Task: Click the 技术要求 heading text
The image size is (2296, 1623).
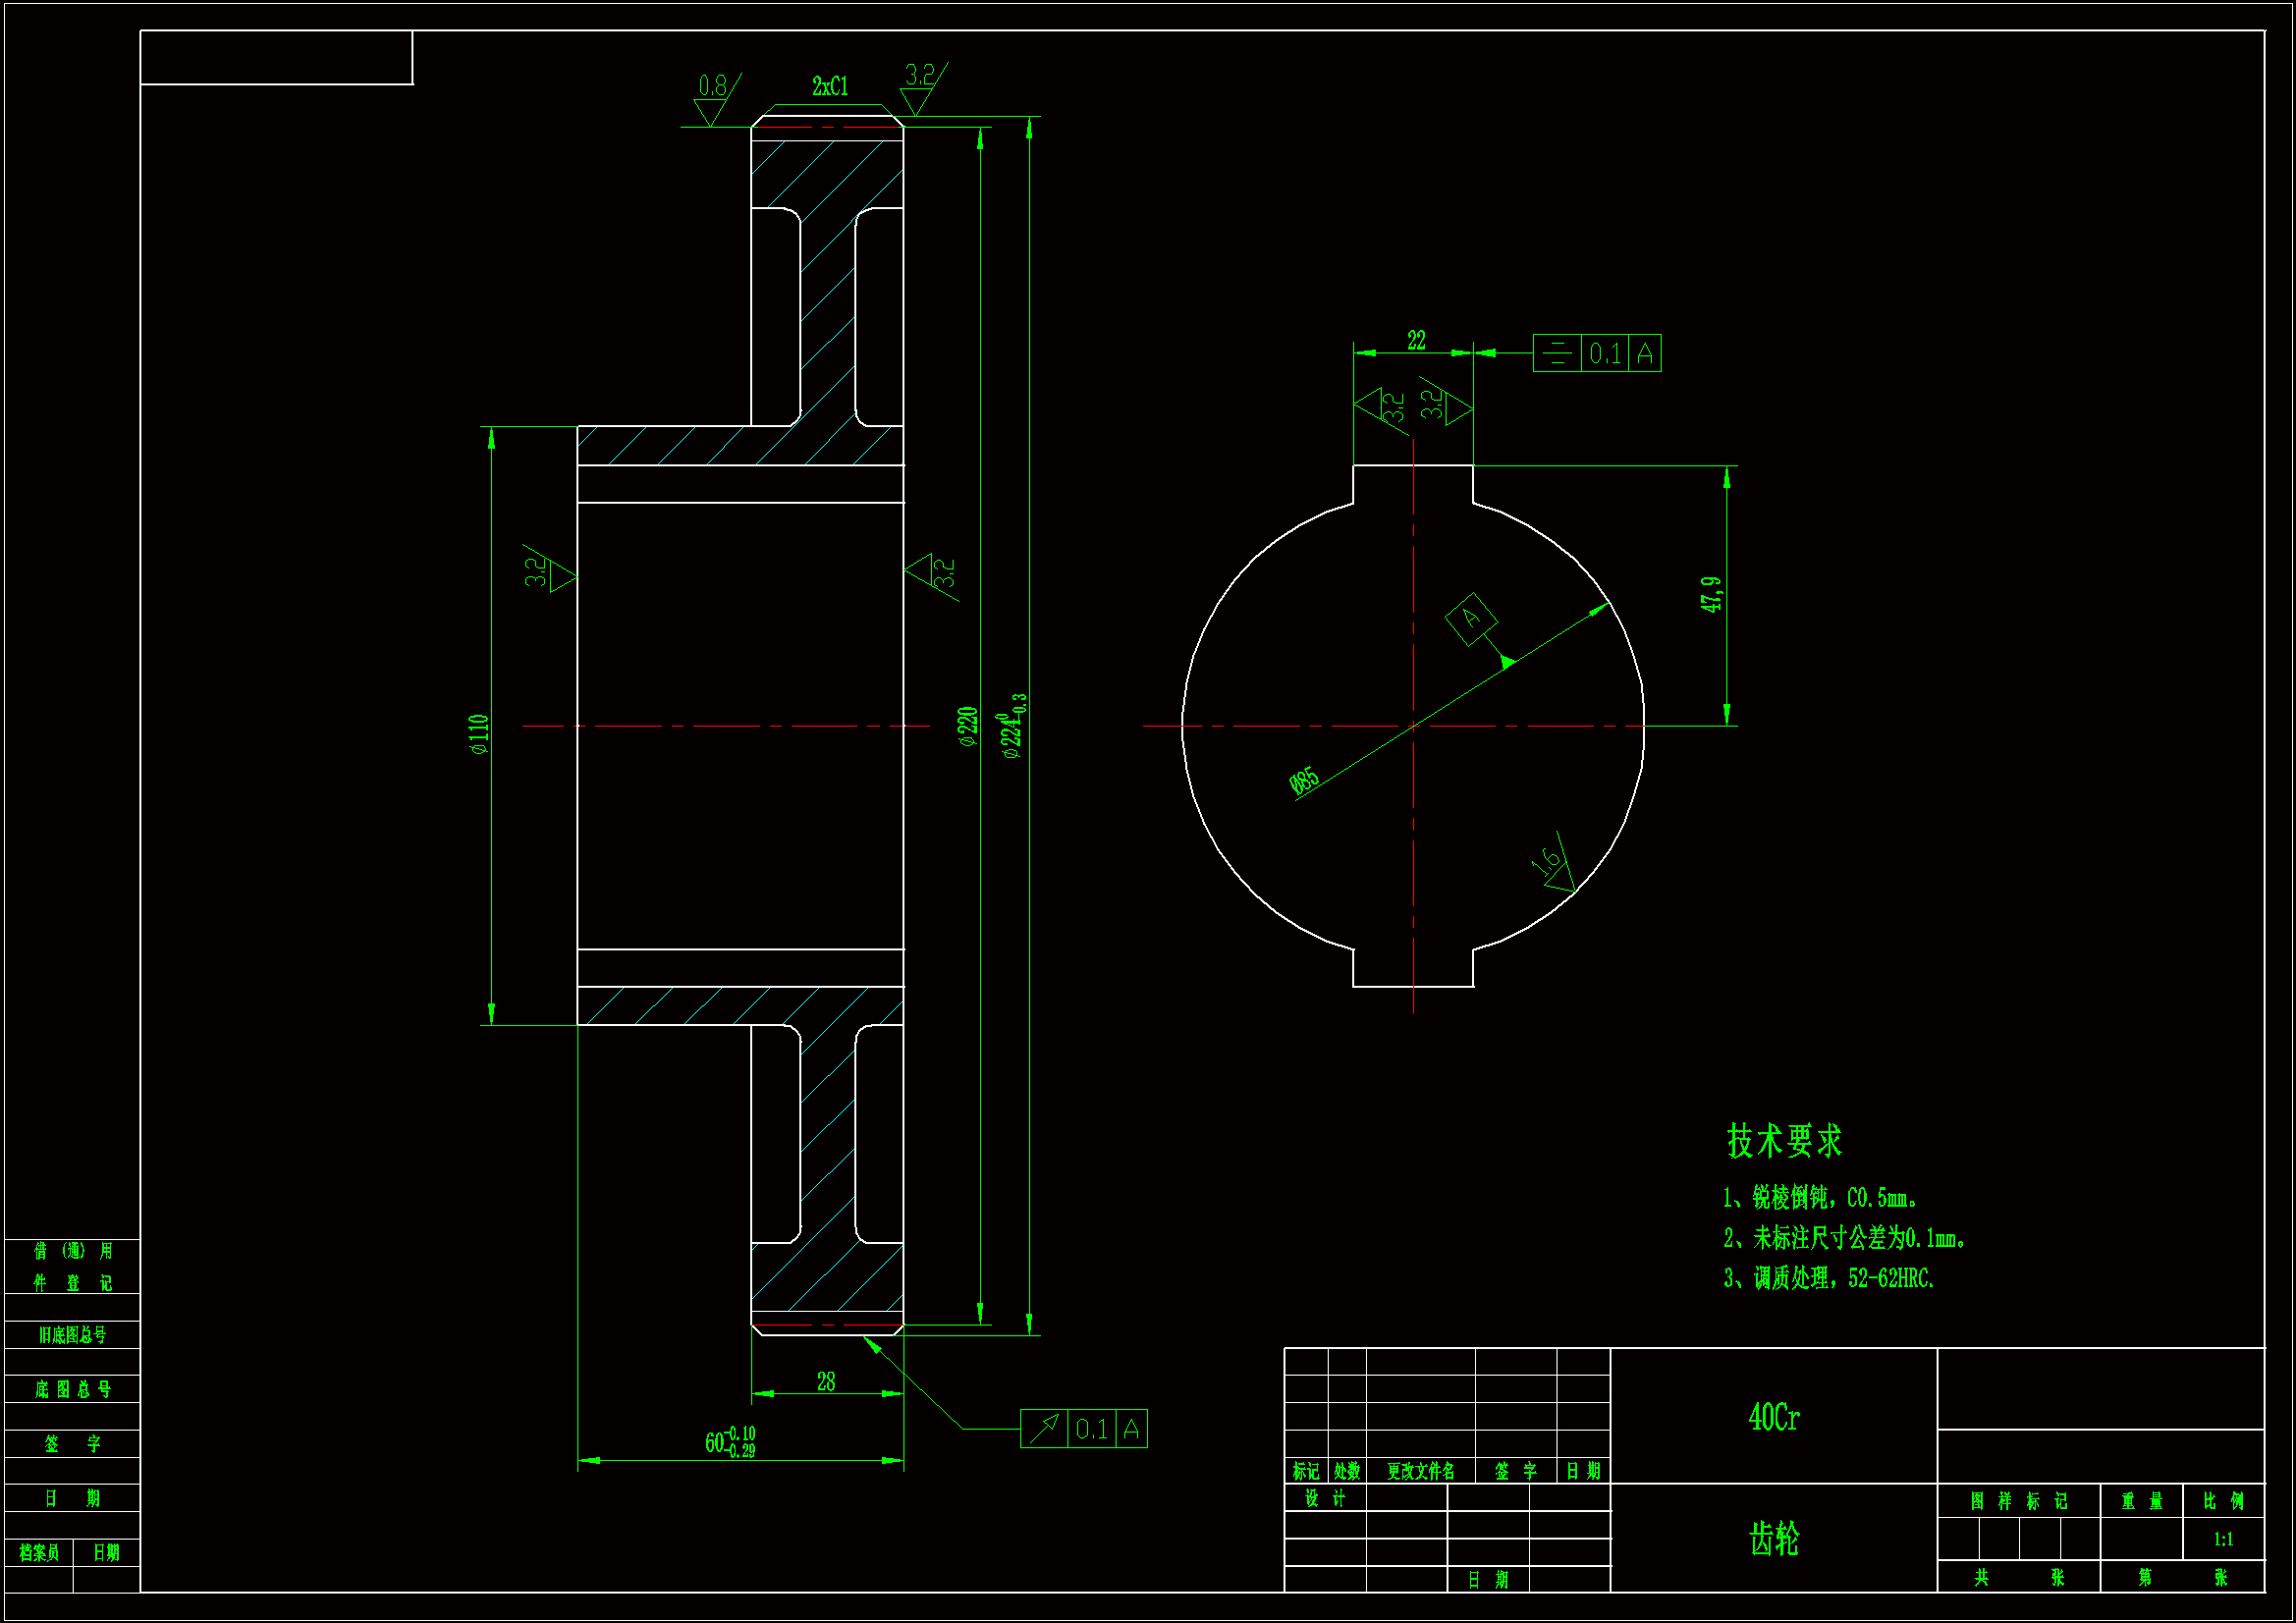Action: click(x=1784, y=1141)
